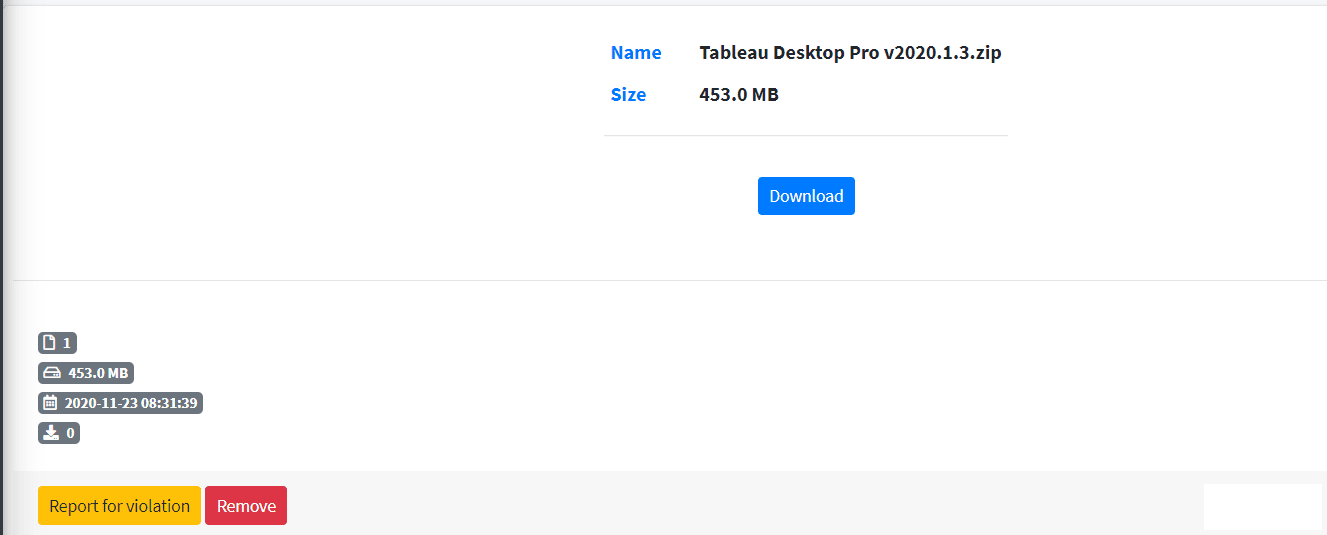Click the calendar icon beside upload date
Image resolution: width=1327 pixels, height=535 pixels.
click(x=51, y=403)
